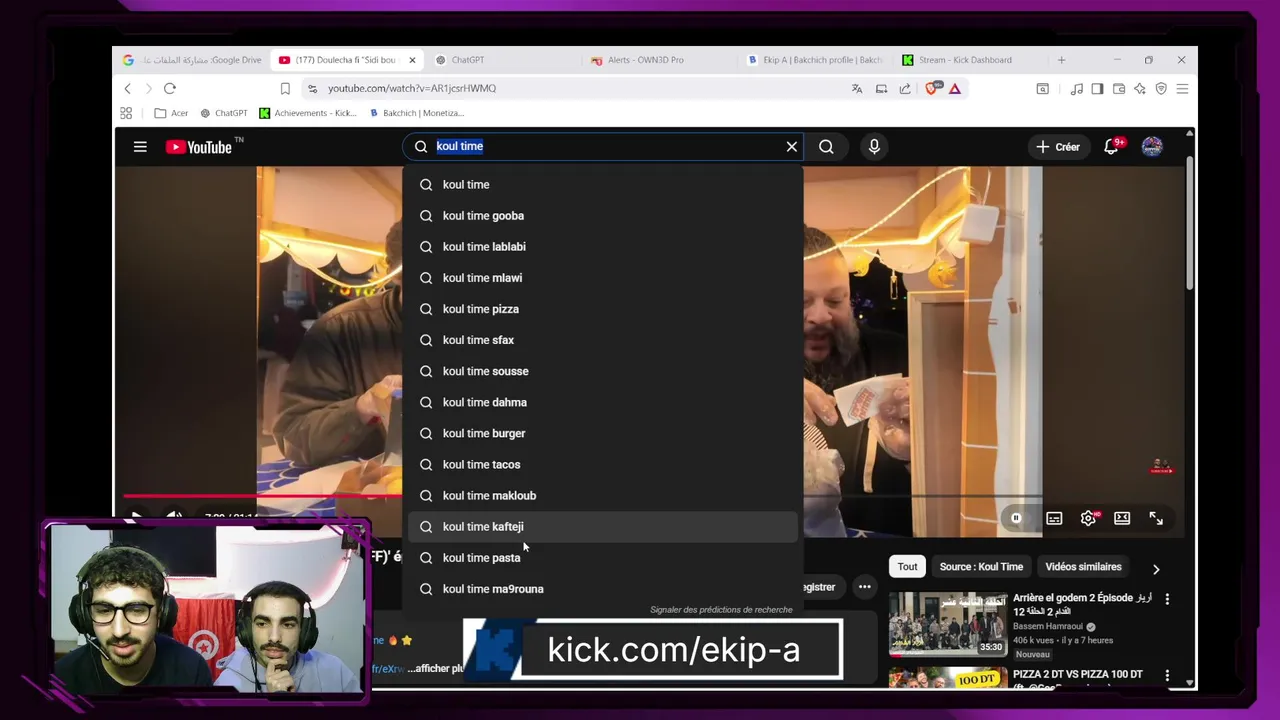Image resolution: width=1280 pixels, height=720 pixels.
Task: Go back with the browser back arrow
Action: [127, 89]
